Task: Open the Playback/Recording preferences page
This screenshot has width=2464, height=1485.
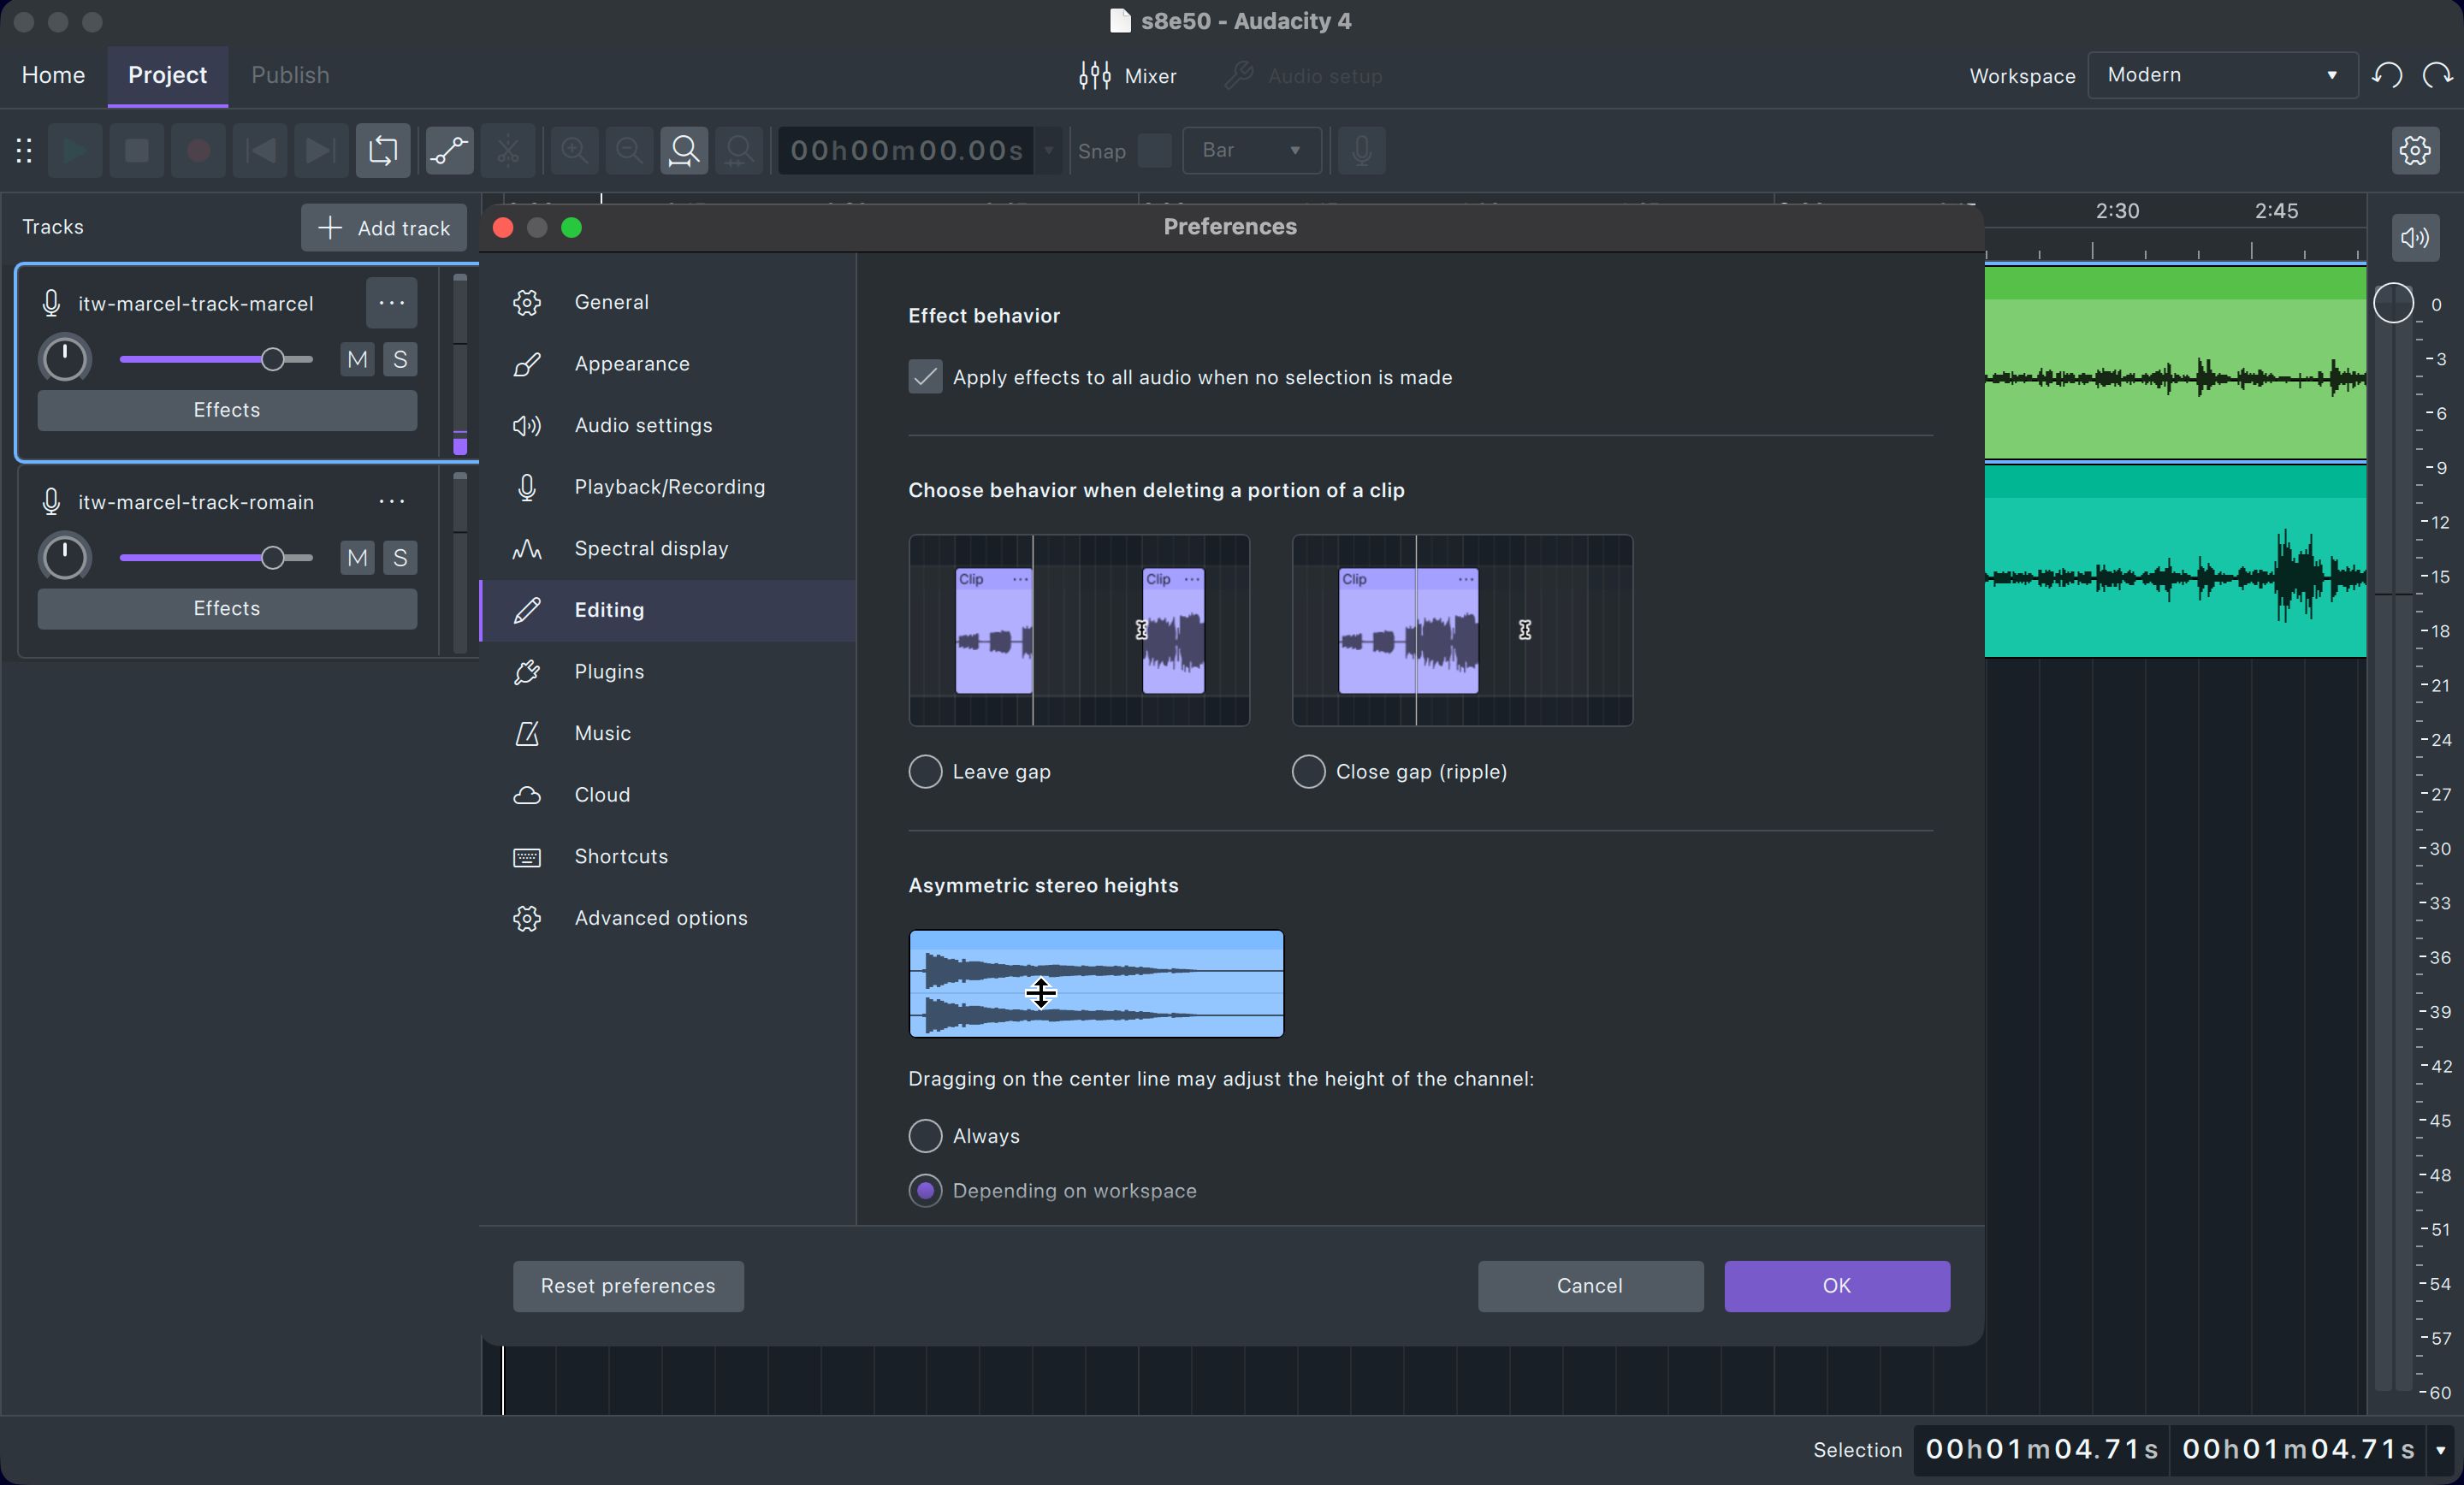Action: click(669, 487)
